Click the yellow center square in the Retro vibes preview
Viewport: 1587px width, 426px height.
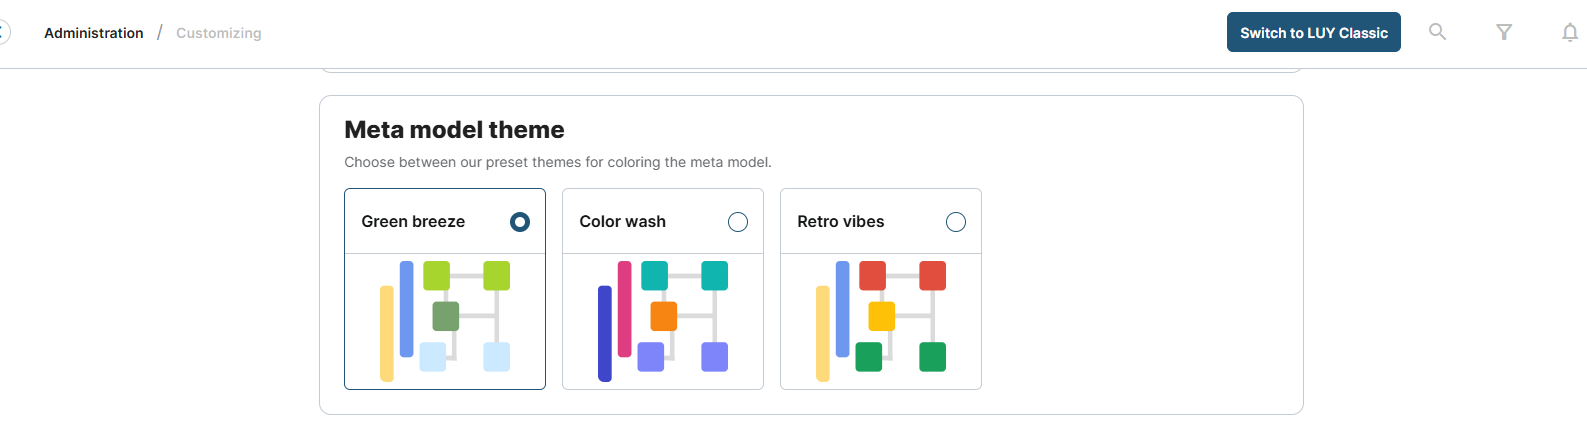point(882,316)
